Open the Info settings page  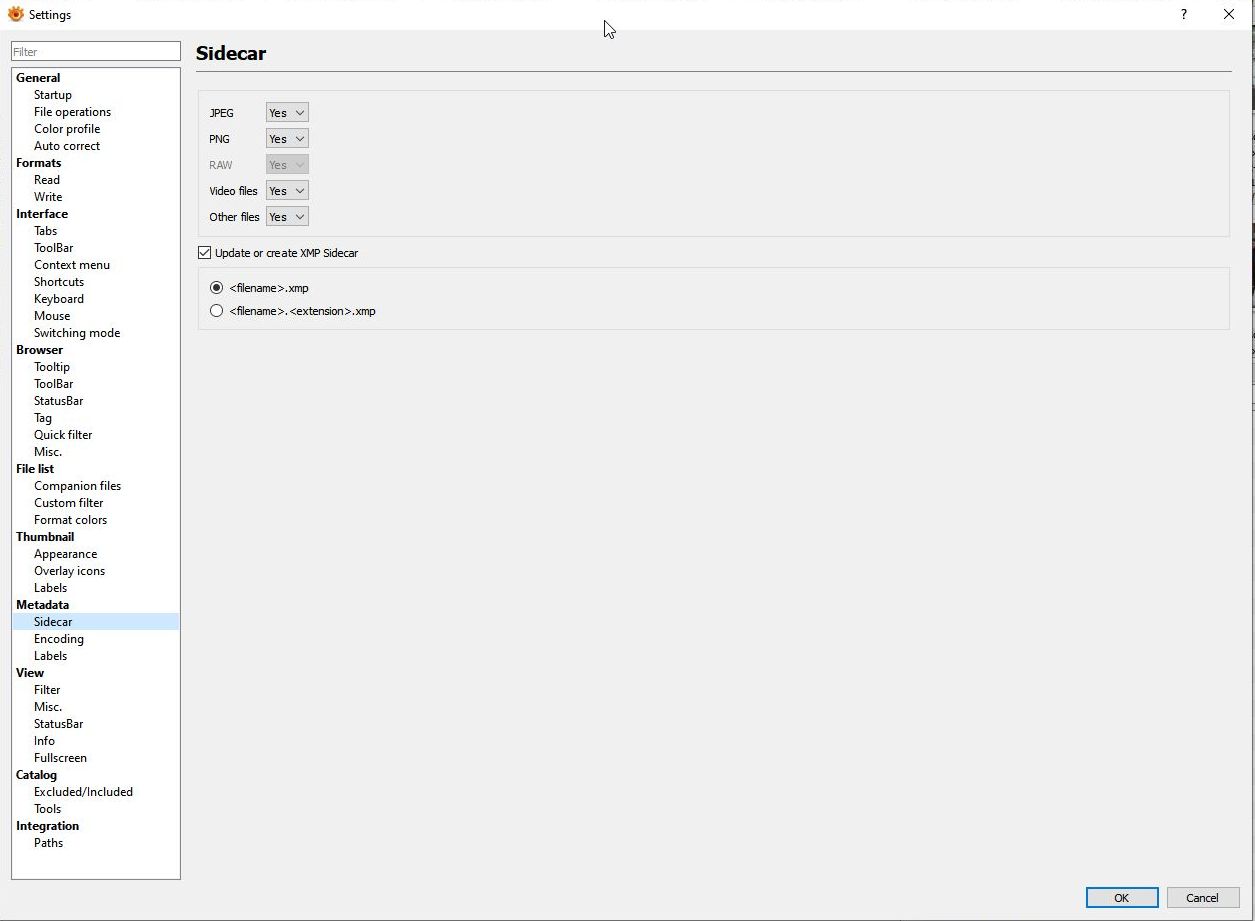tap(44, 741)
